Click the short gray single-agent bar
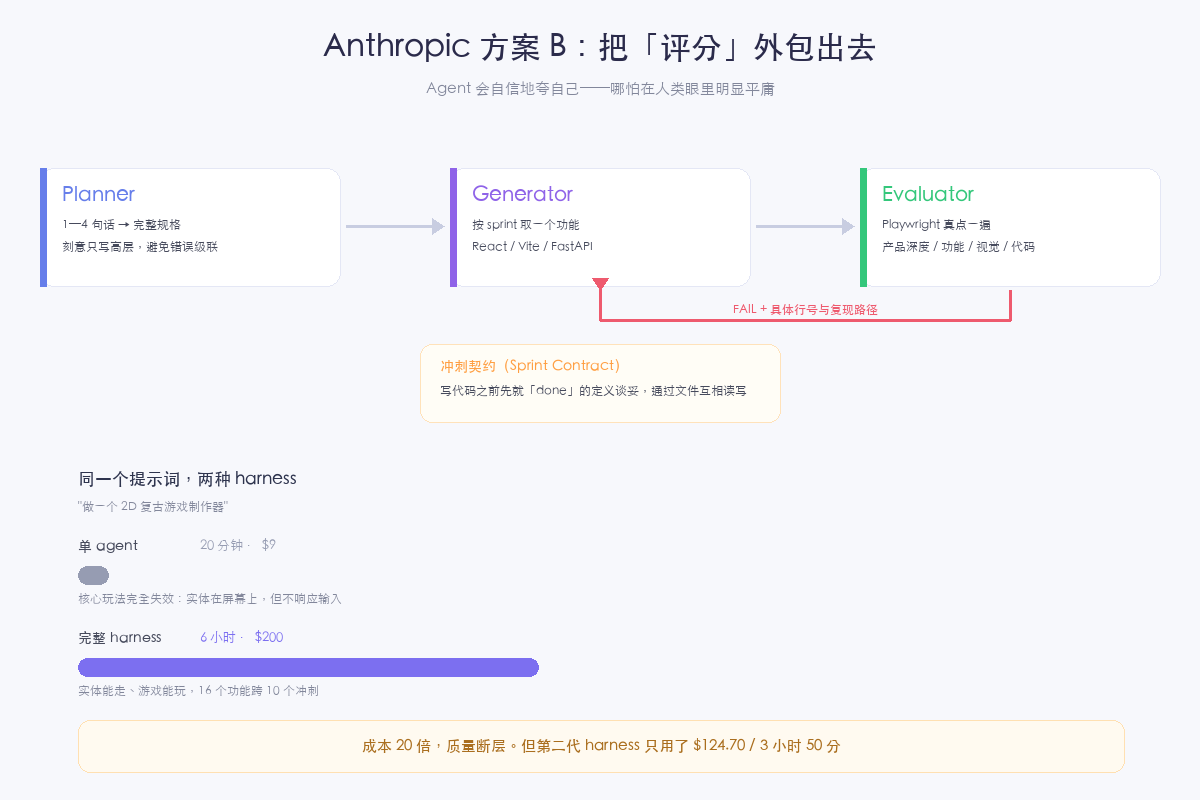Screen dimensions: 1200x800 (93, 575)
